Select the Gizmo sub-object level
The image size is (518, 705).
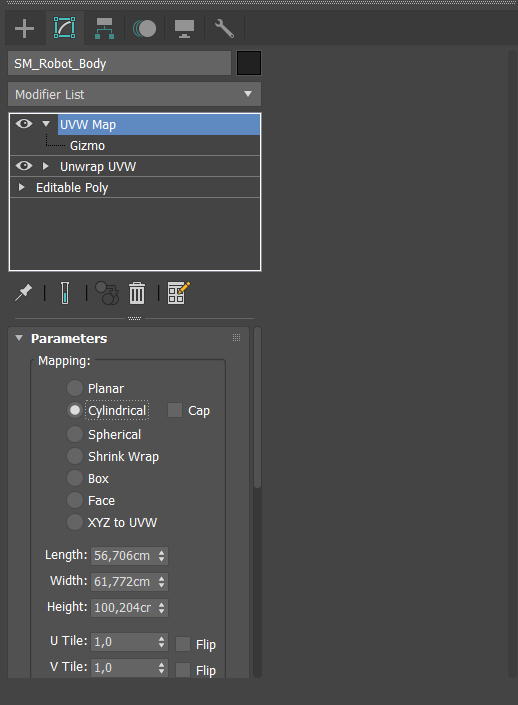point(87,146)
